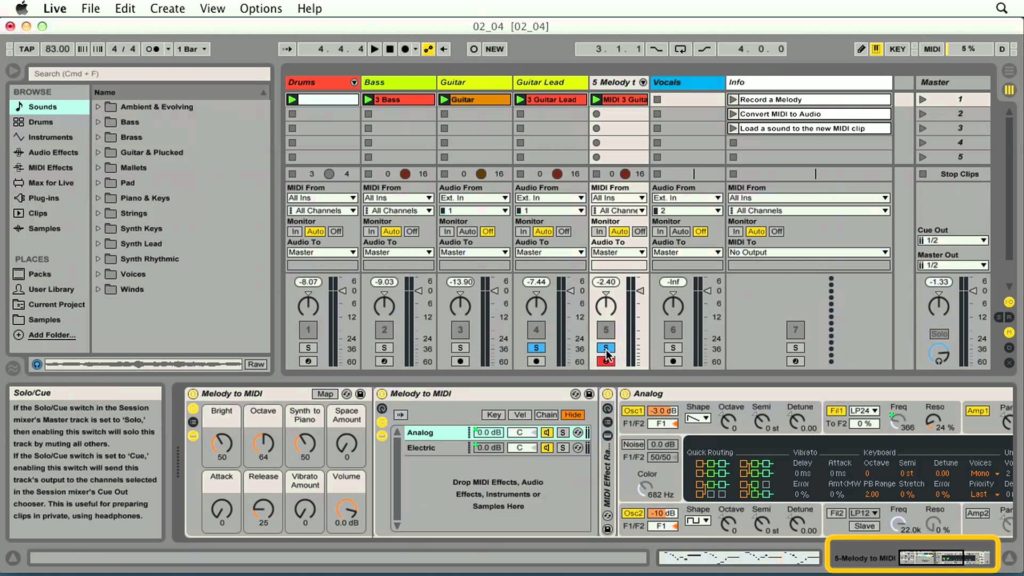Viewport: 1024px width, 576px height.
Task: Select the Draw Mode pencil icon
Action: [861, 48]
